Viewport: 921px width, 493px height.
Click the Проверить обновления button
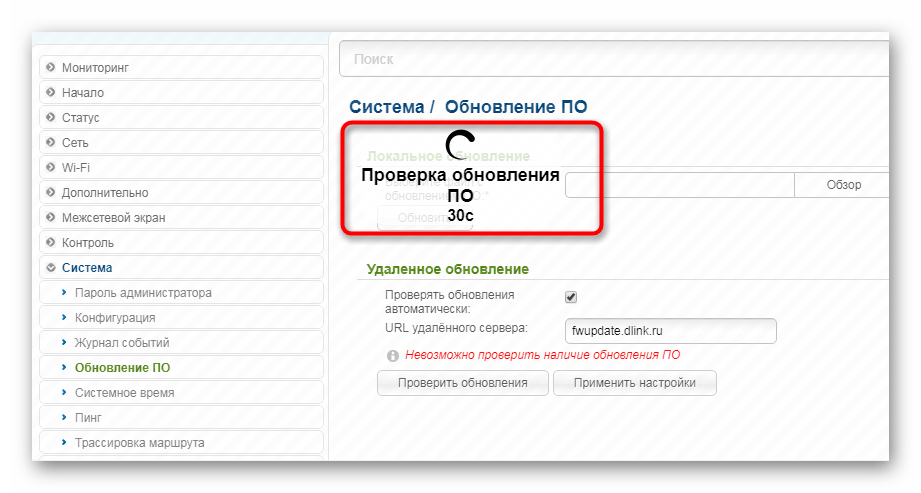[x=463, y=383]
